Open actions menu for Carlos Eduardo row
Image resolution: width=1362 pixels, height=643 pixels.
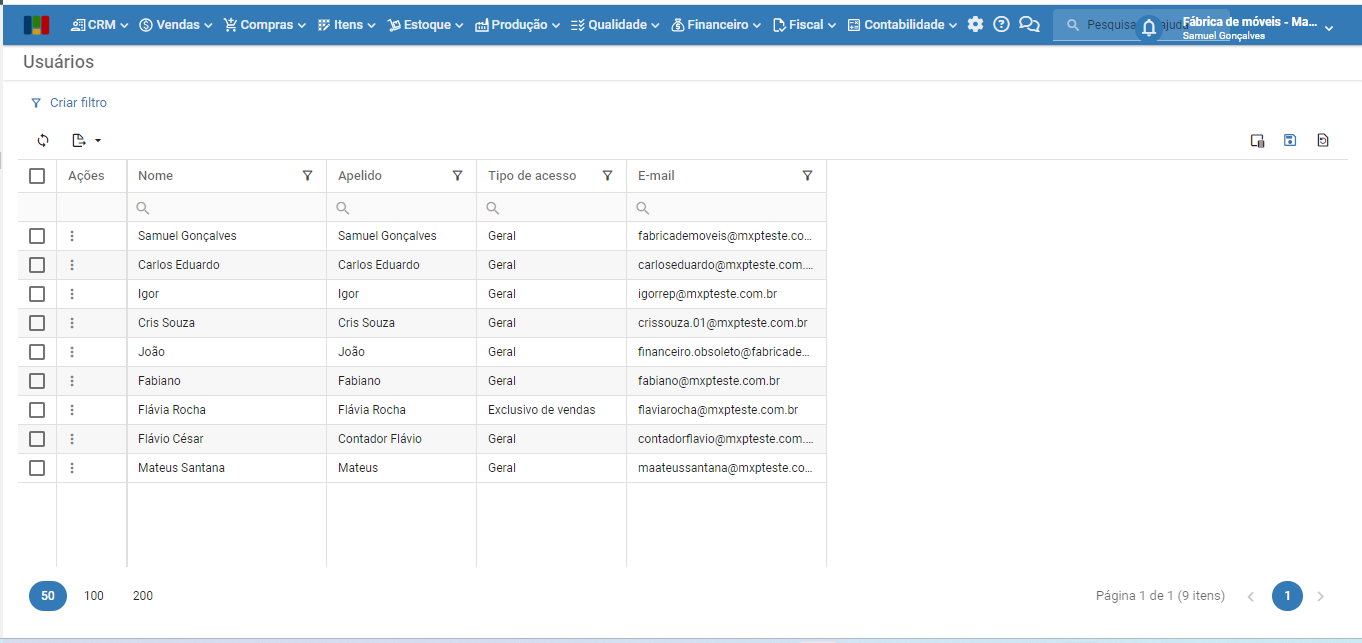(72, 265)
